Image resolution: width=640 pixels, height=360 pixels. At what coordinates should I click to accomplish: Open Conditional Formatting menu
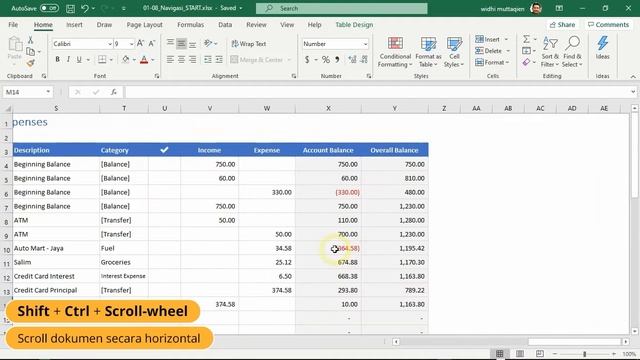(x=395, y=52)
